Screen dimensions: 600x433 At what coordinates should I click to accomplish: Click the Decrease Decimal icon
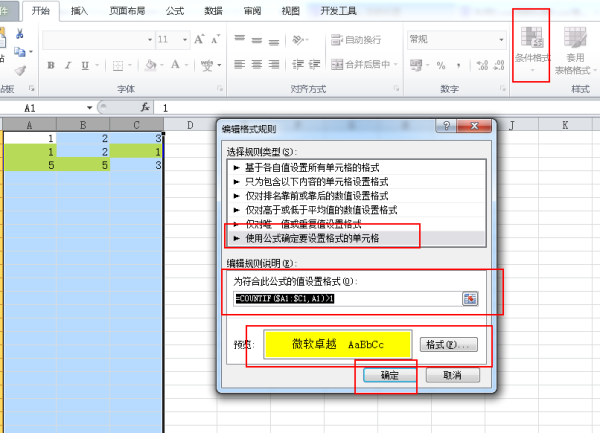[x=499, y=65]
